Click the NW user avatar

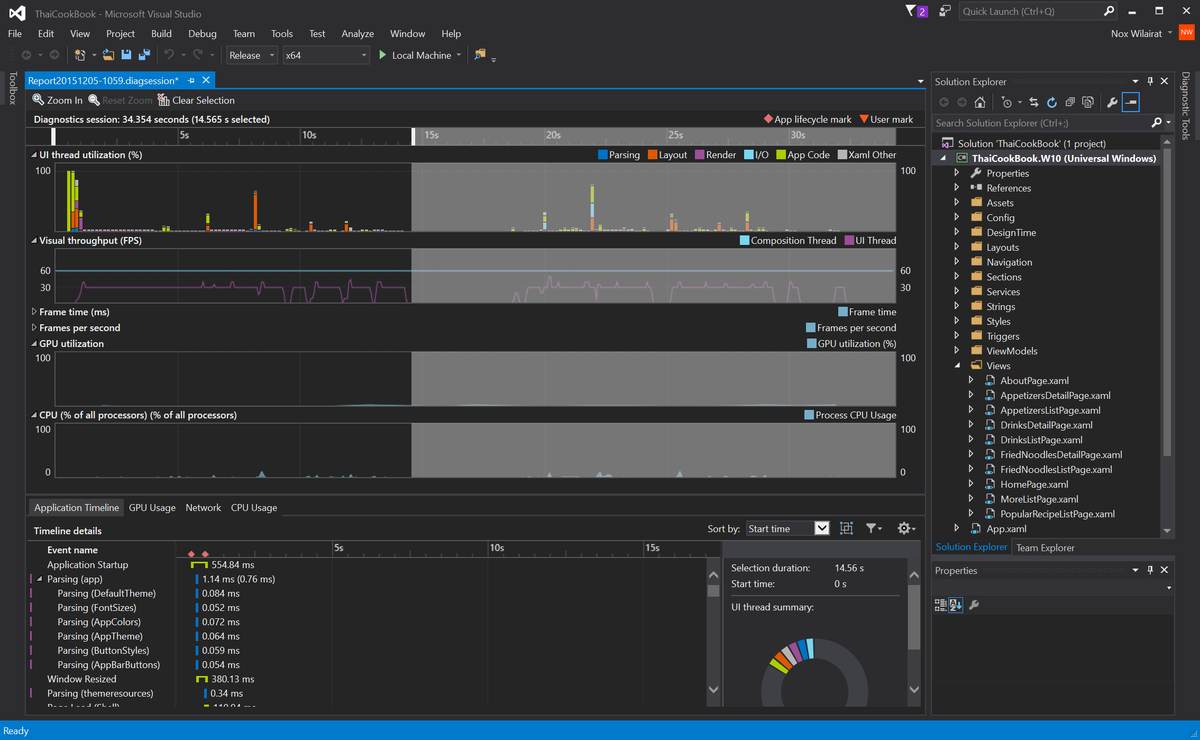click(x=1186, y=33)
